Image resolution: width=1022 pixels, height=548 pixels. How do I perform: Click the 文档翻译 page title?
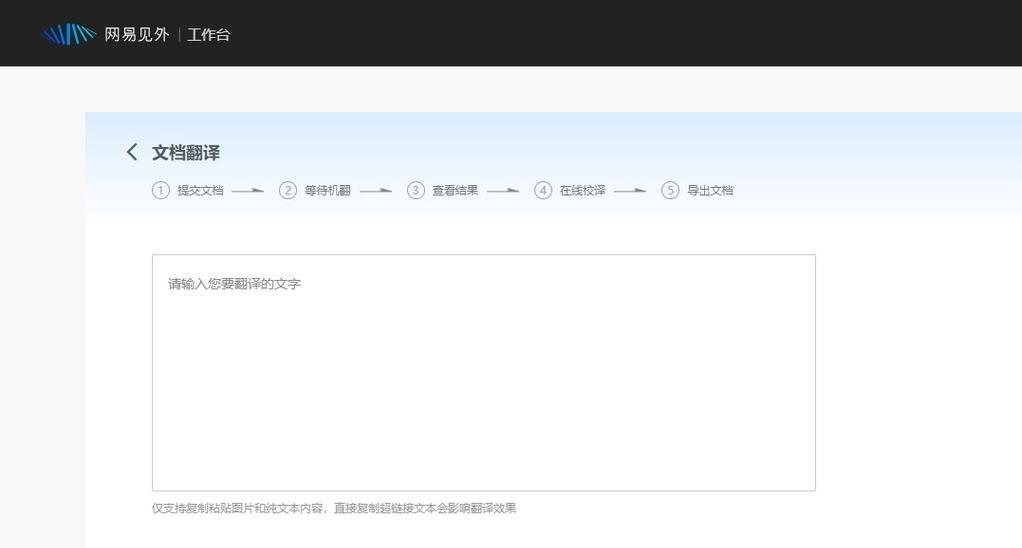click(186, 153)
